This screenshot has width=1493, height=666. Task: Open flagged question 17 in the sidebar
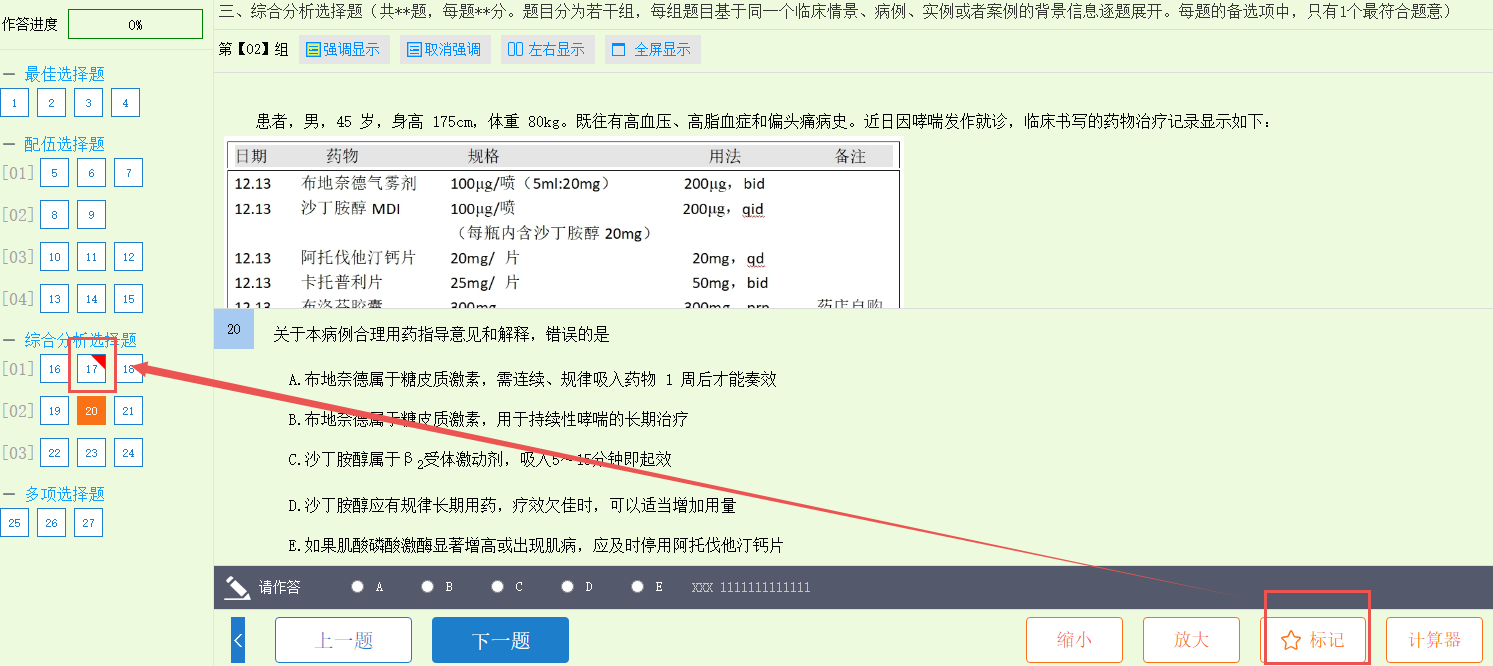tap(91, 369)
